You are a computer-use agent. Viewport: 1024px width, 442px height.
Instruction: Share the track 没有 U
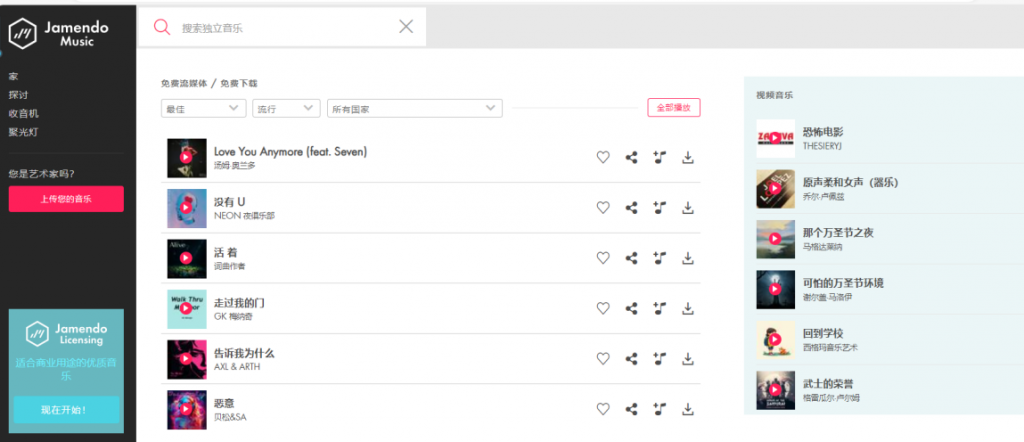pyautogui.click(x=631, y=208)
